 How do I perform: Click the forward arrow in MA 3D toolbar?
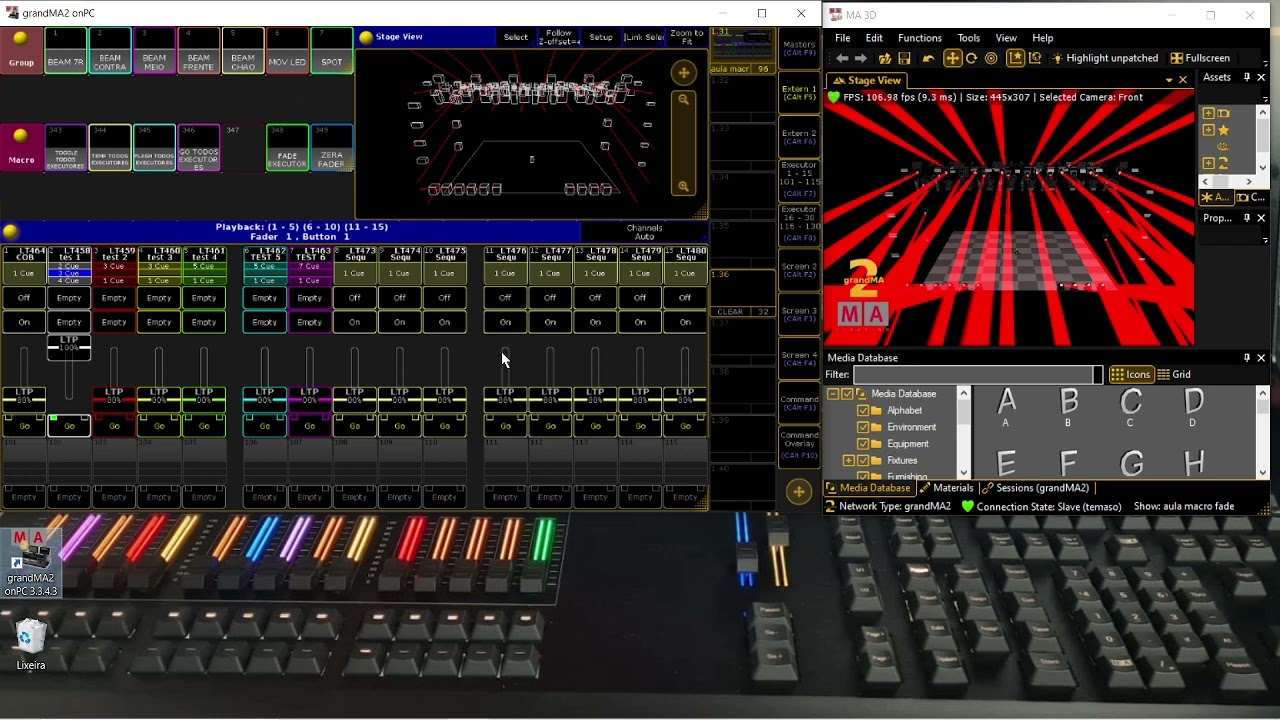click(x=861, y=58)
